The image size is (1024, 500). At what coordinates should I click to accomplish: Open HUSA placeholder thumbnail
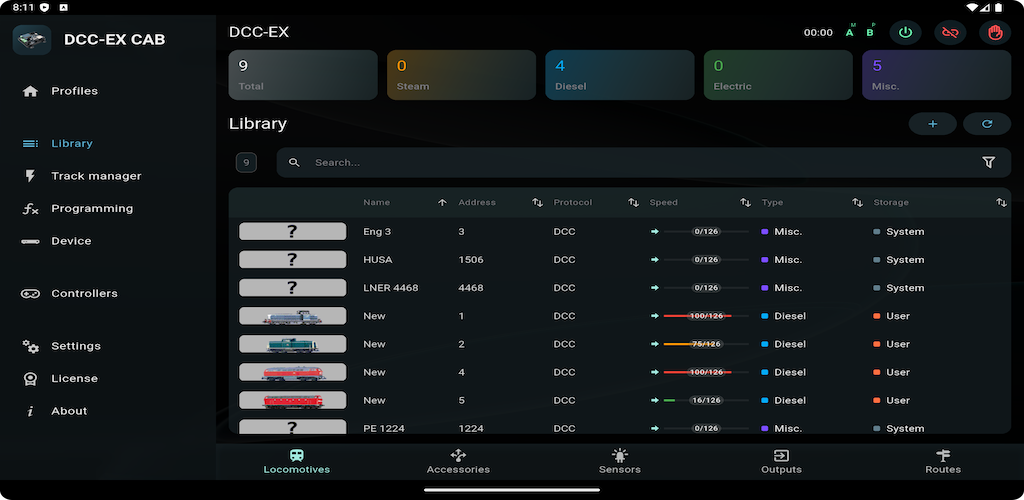(x=293, y=260)
